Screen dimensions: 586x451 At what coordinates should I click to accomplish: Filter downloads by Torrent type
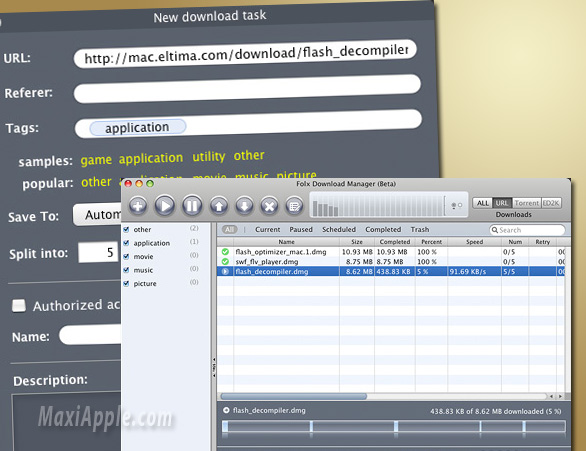(x=526, y=203)
